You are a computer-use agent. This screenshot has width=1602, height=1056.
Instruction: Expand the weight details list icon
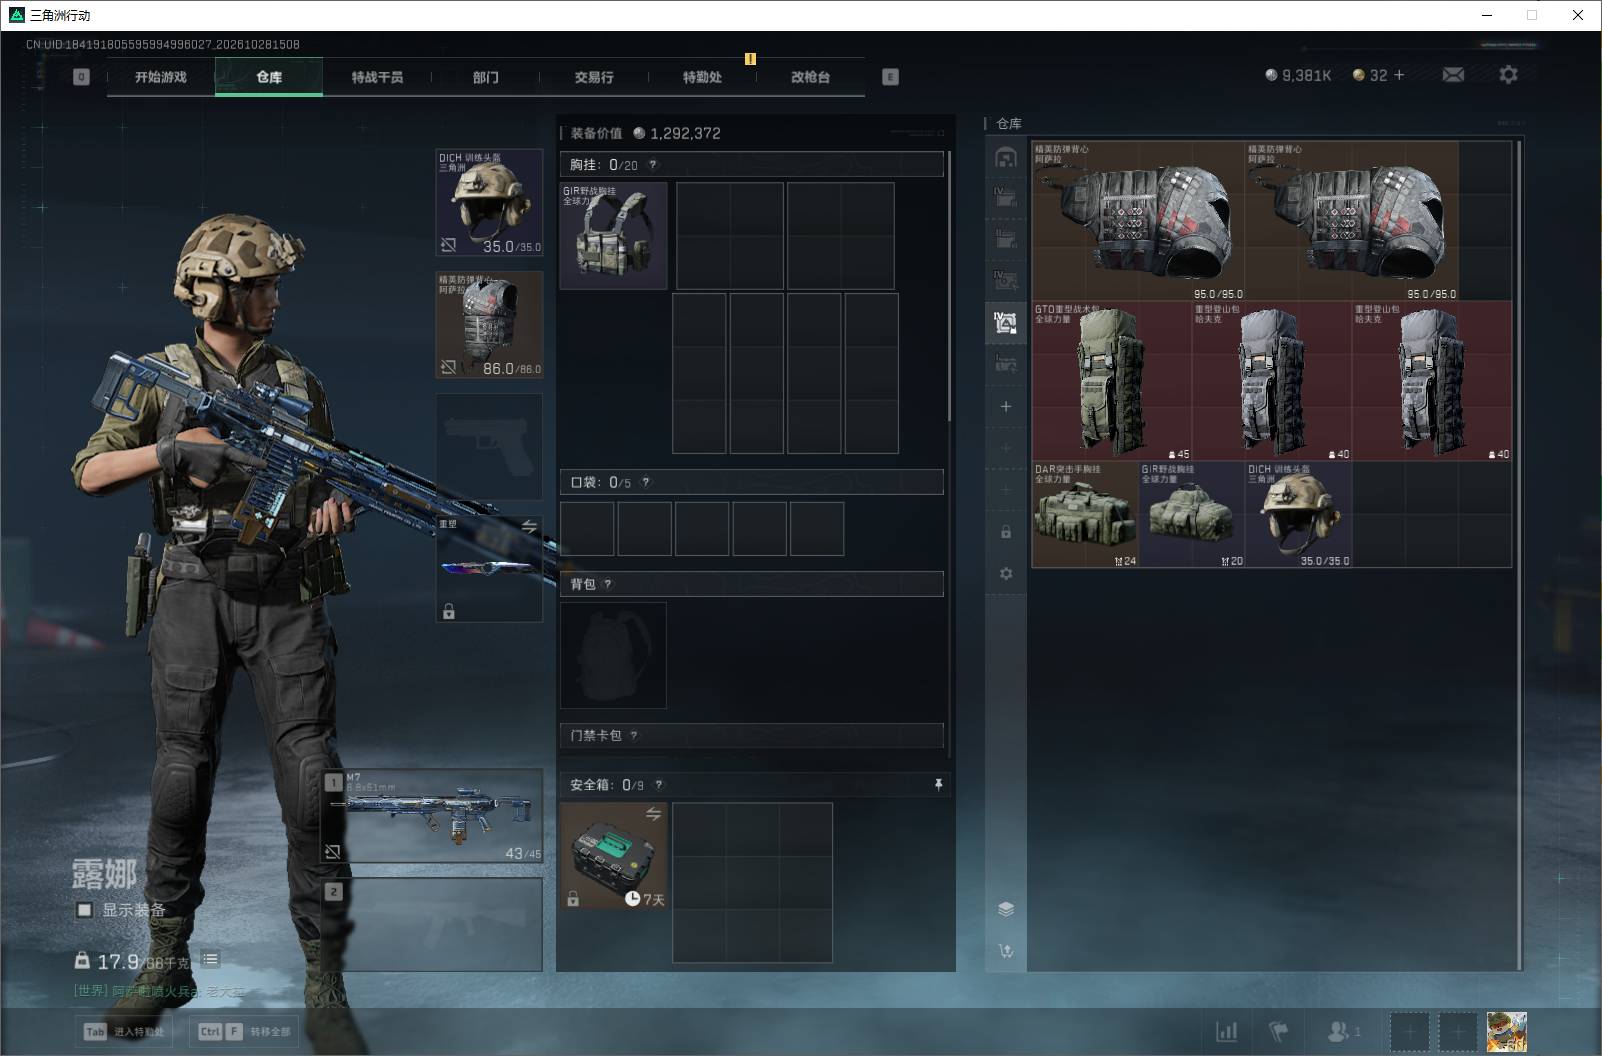[210, 959]
